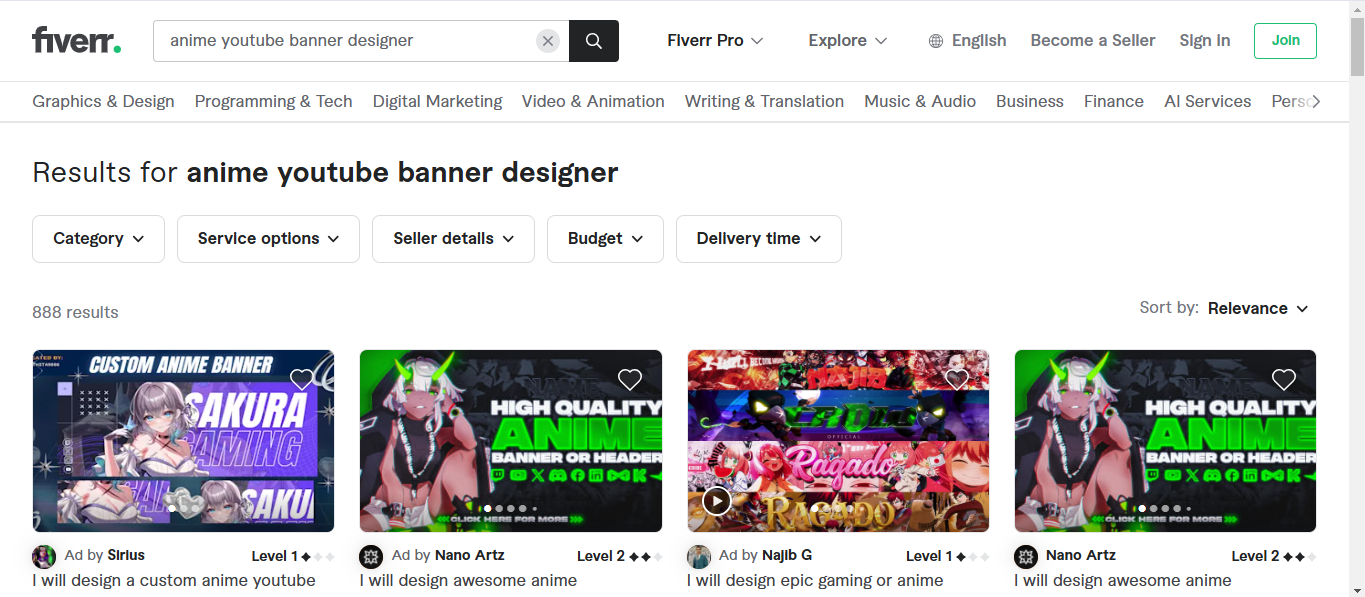
Task: Open the Business category
Action: (x=1030, y=101)
